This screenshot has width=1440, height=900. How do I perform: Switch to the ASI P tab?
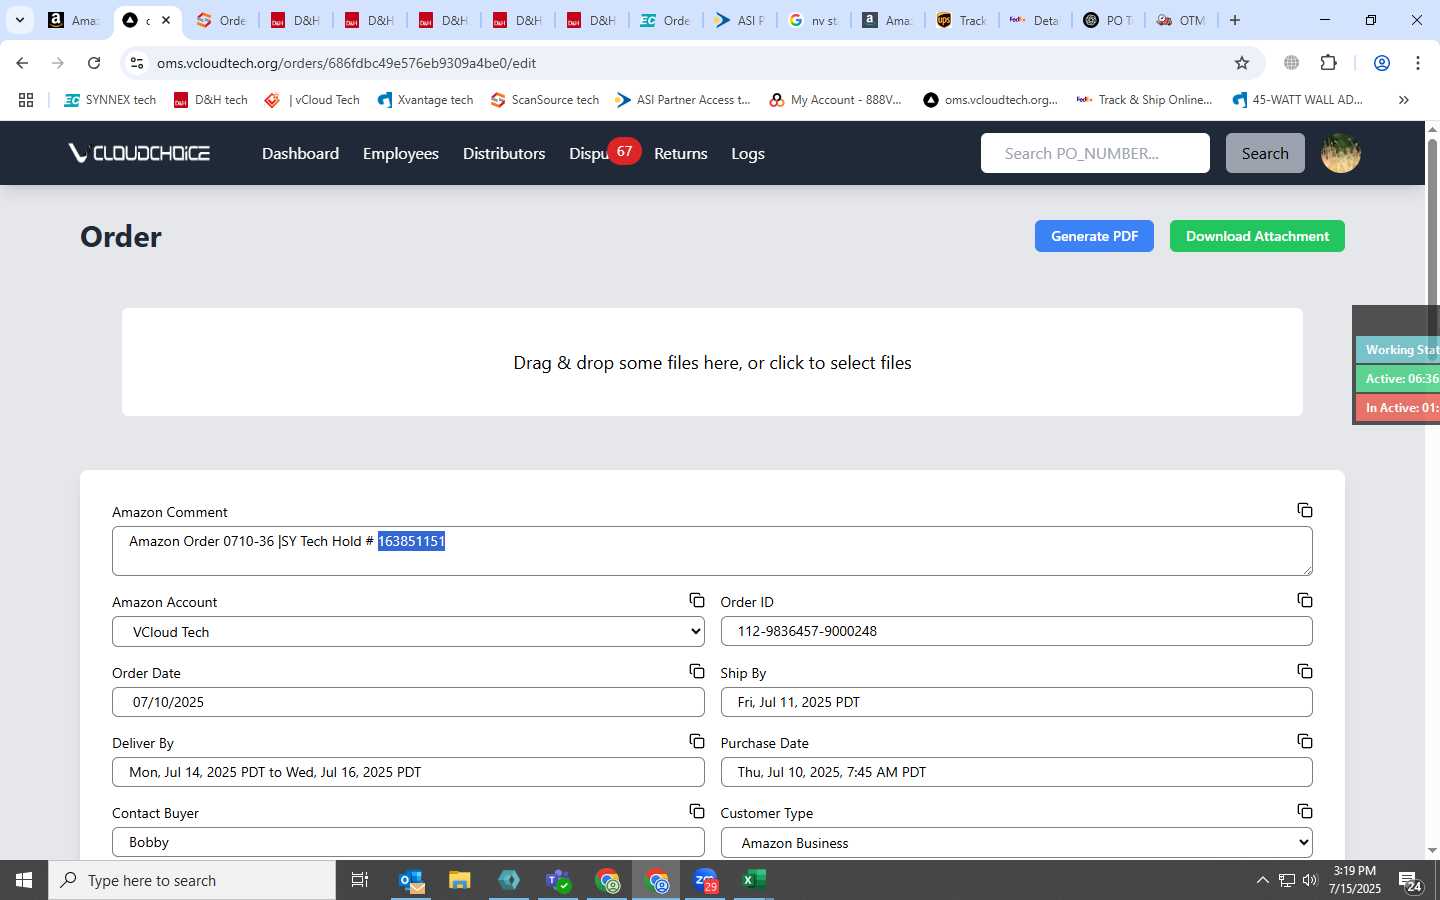pos(738,20)
